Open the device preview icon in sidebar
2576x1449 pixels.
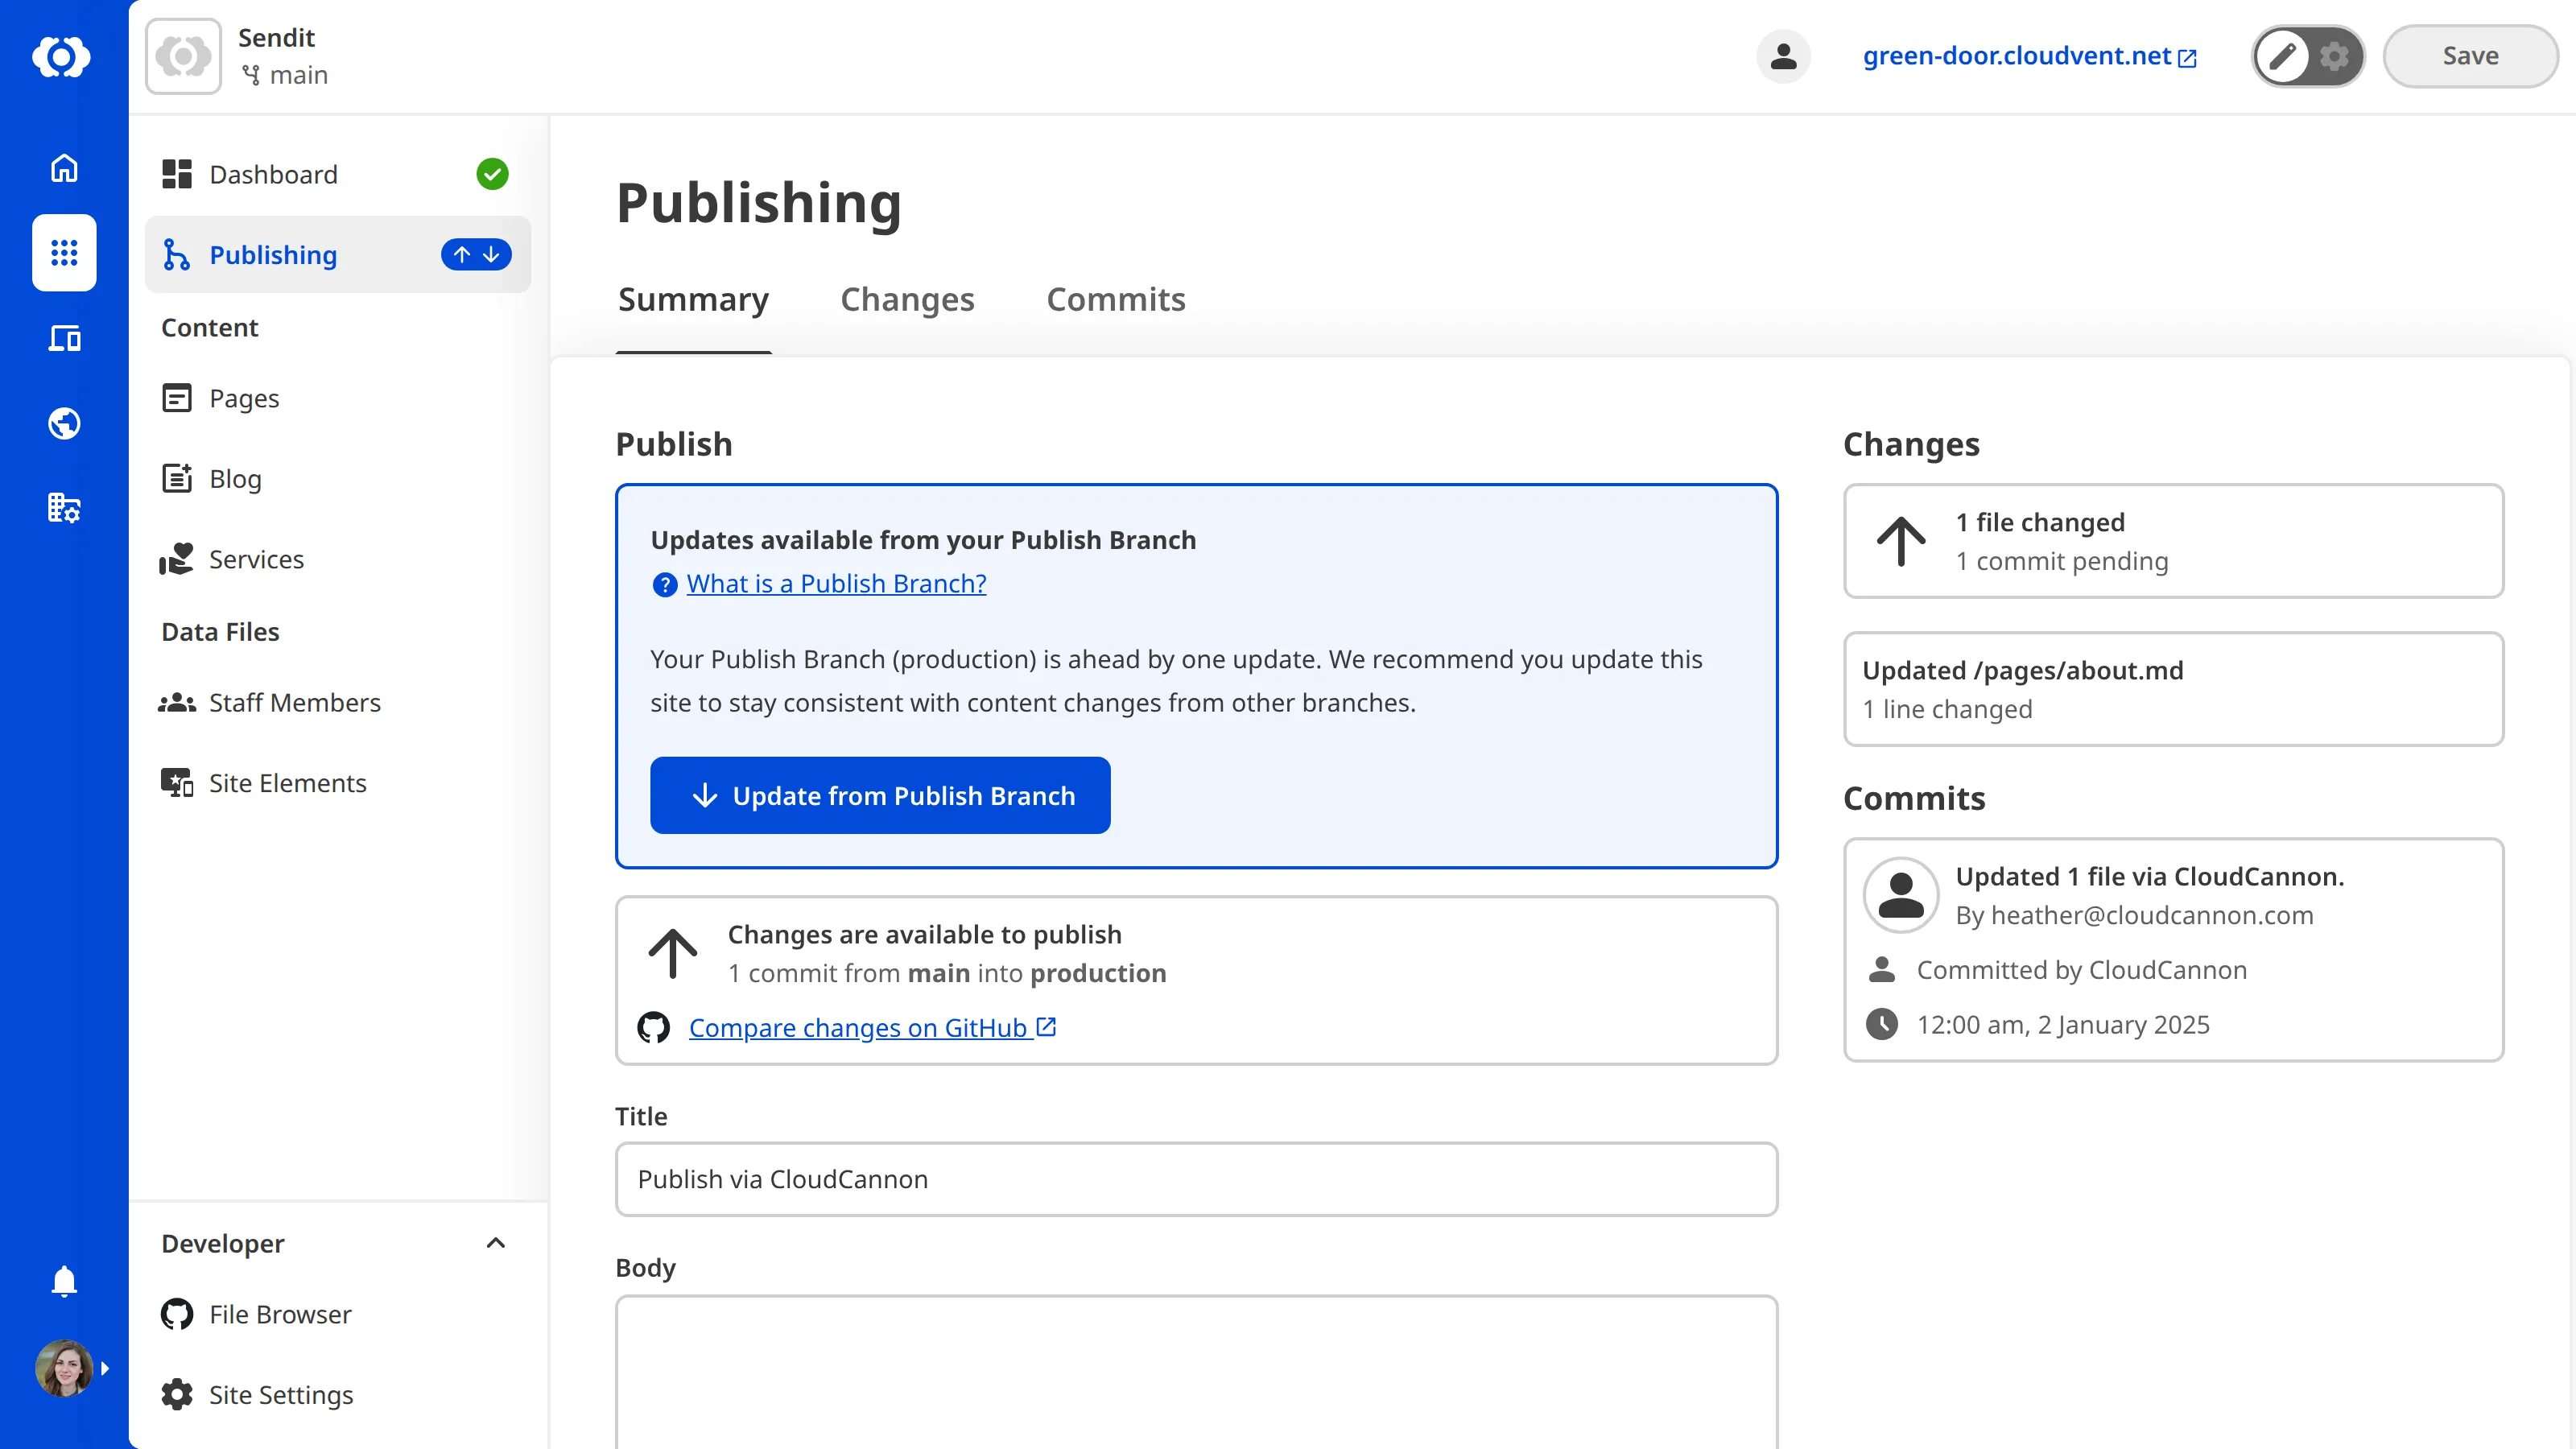(63, 338)
